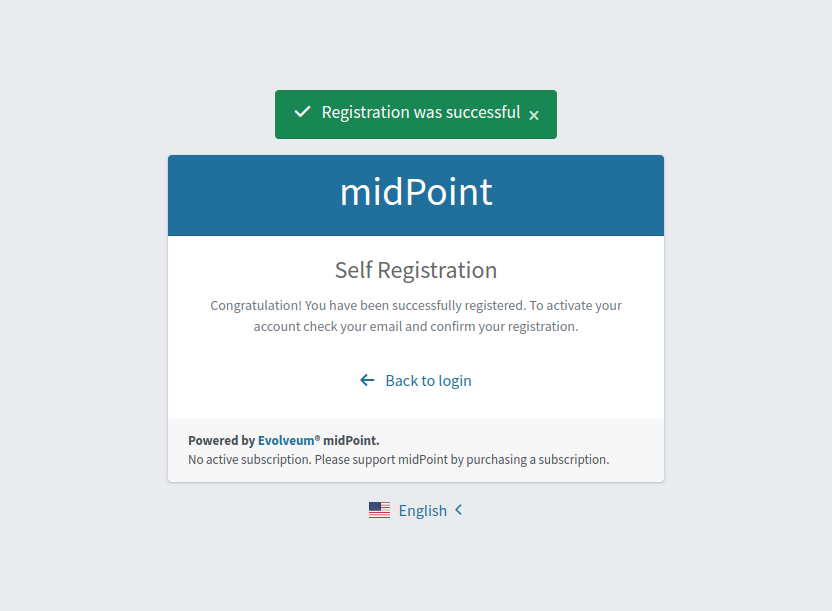Click the 'No active subscription' notice text
The image size is (832, 611).
click(x=398, y=460)
